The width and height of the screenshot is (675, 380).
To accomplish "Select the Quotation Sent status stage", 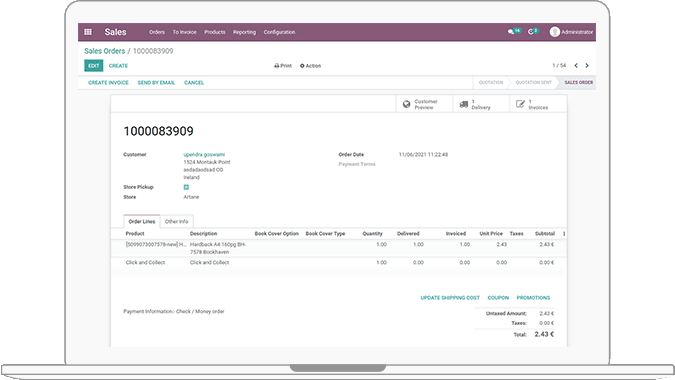I will pyautogui.click(x=533, y=82).
